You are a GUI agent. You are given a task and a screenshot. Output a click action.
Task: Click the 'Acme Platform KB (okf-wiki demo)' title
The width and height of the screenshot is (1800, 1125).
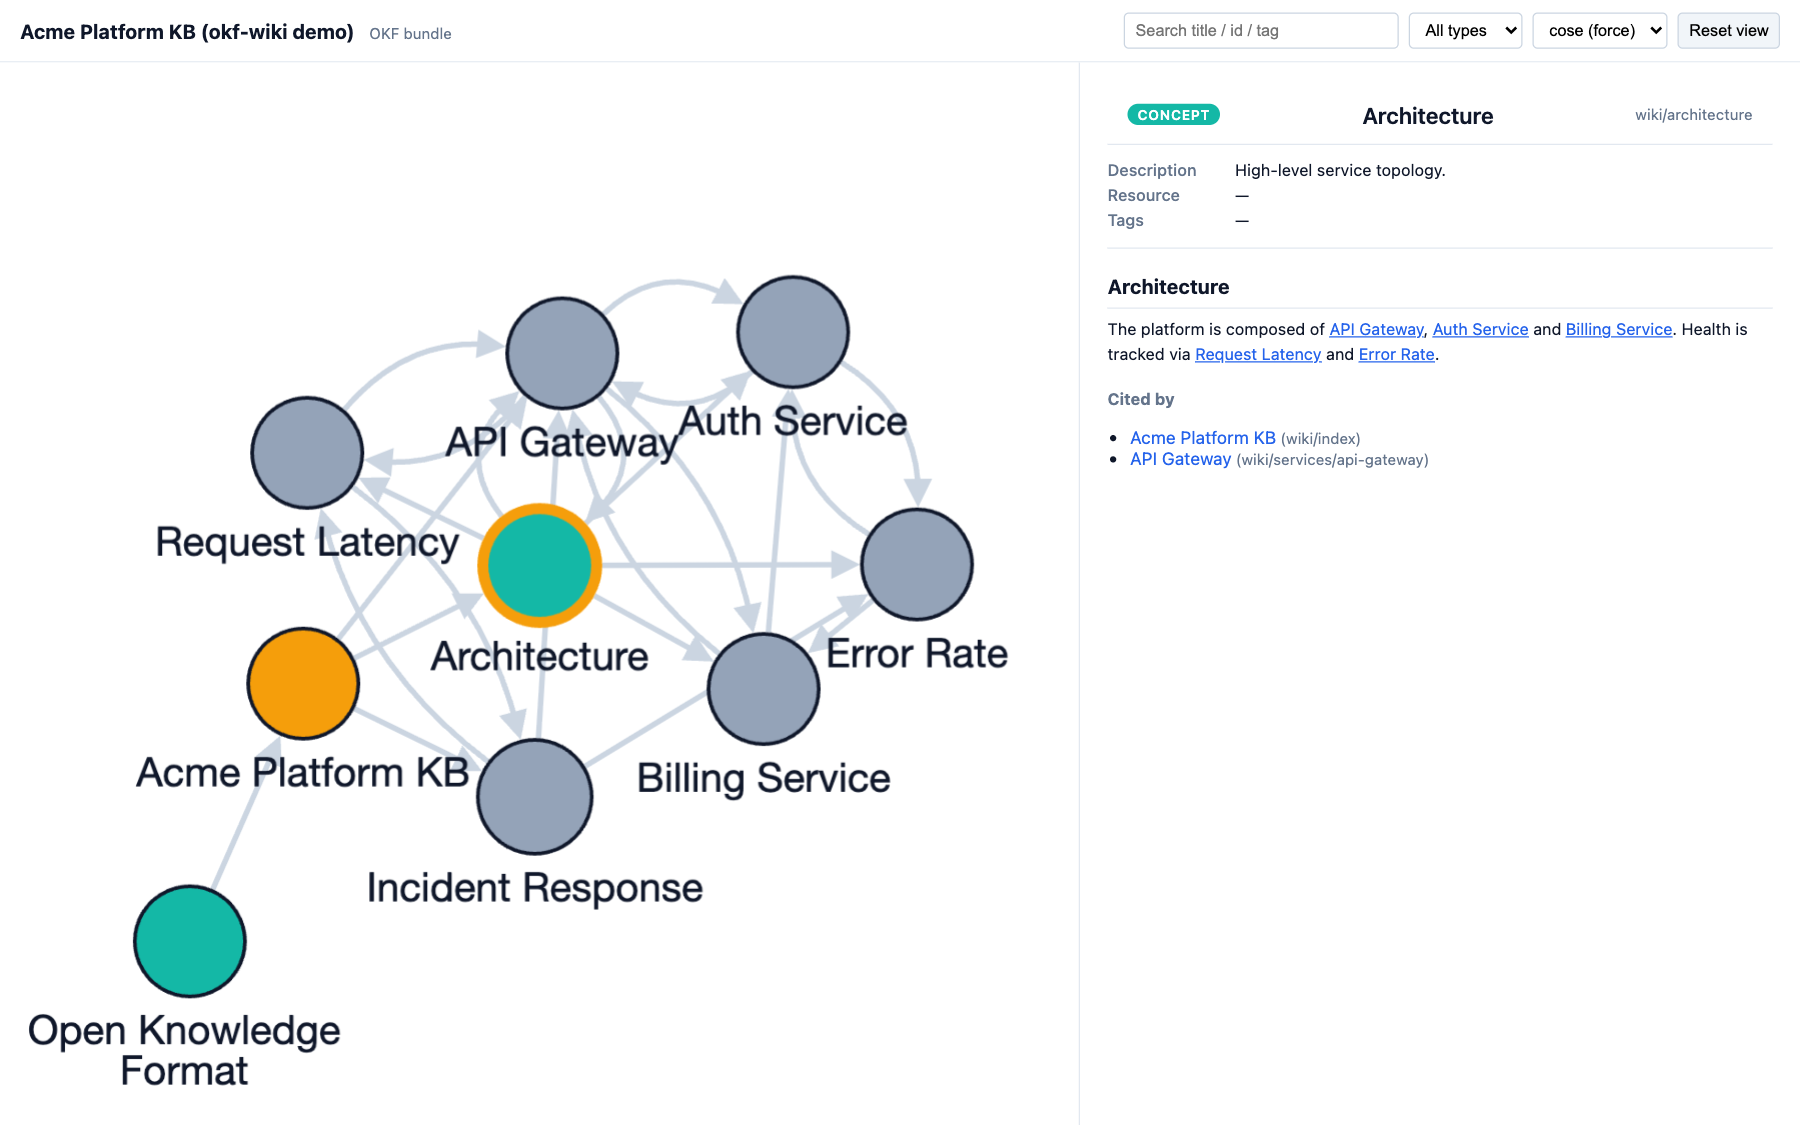click(x=187, y=32)
